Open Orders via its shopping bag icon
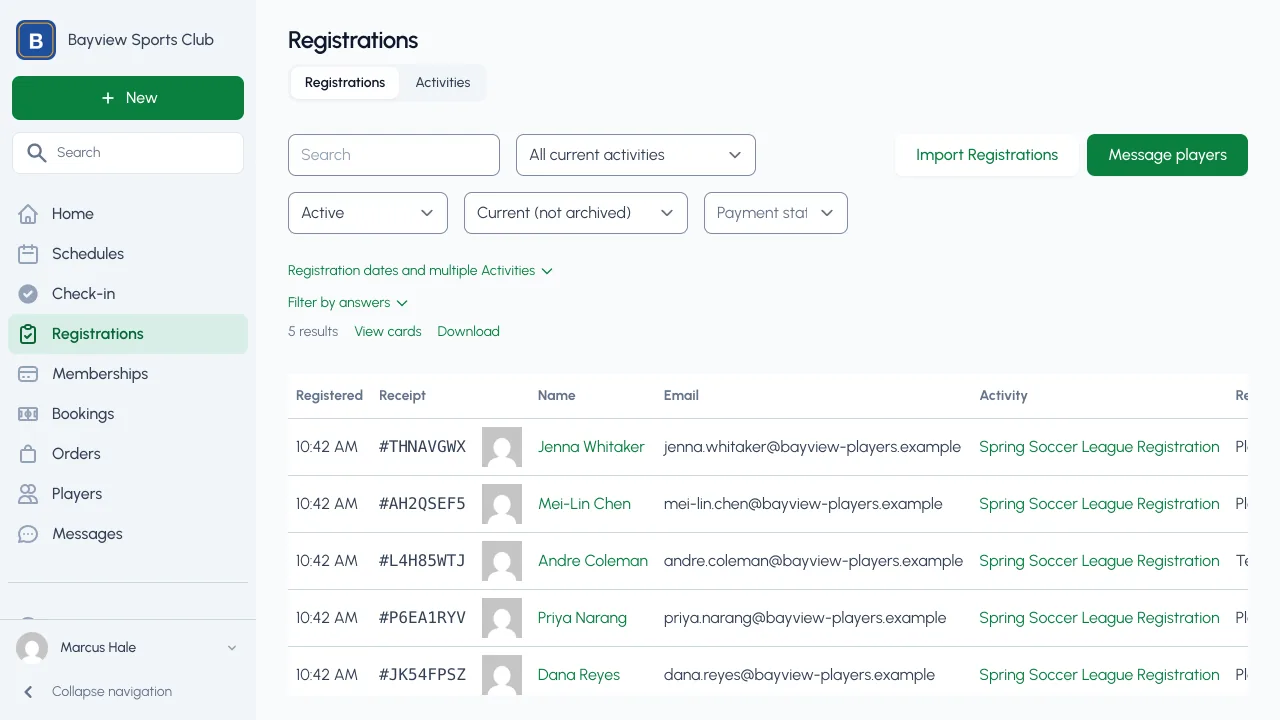Screen dimensions: 1280x720 [x=28, y=454]
